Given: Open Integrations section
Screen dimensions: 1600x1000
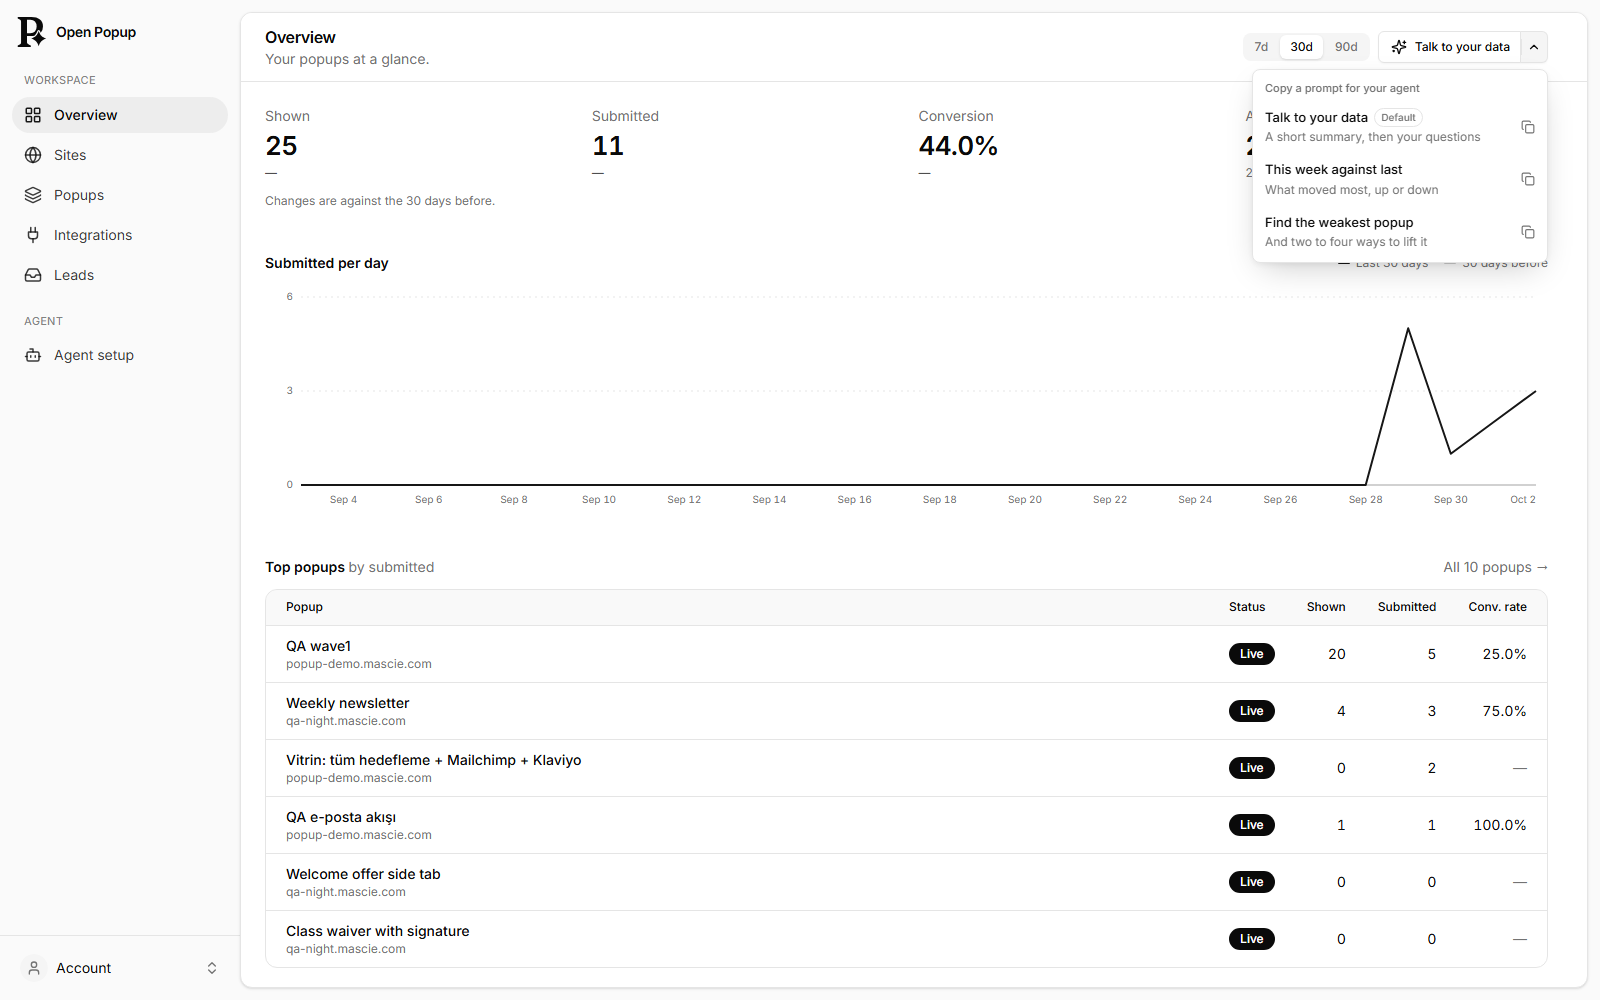Looking at the screenshot, I should tap(120, 235).
